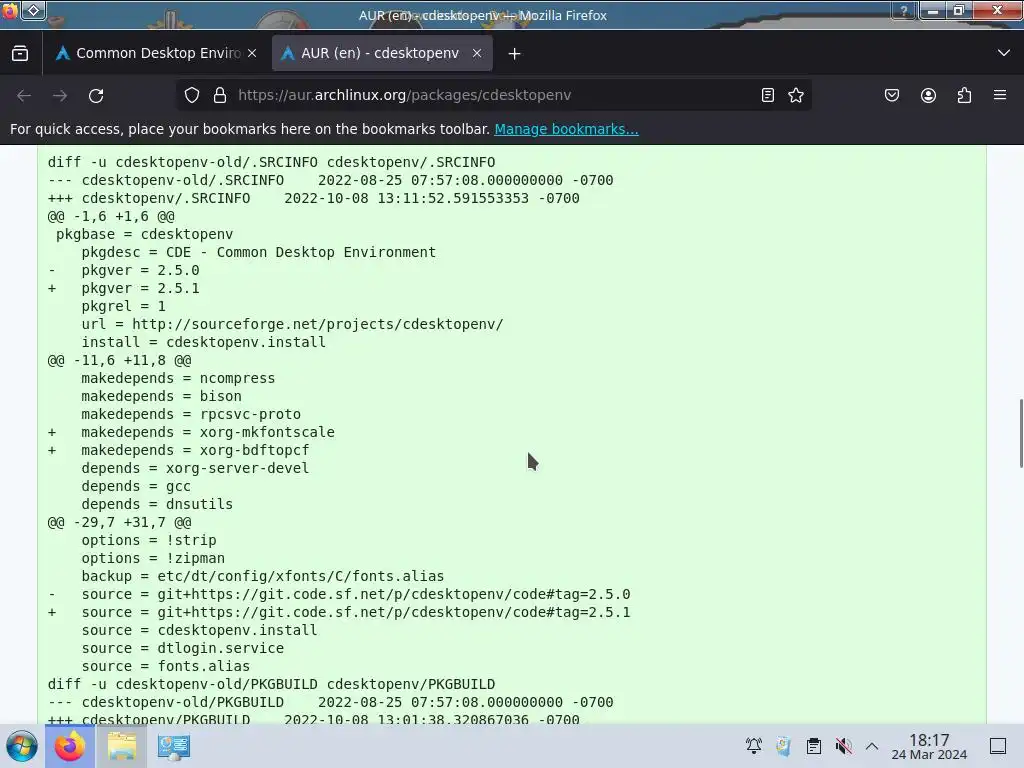Select Firefox in the taskbar
This screenshot has height=768, width=1024.
pos(70,746)
